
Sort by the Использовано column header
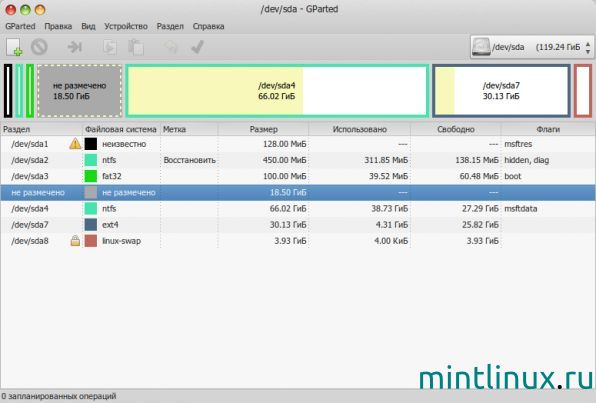(x=360, y=129)
